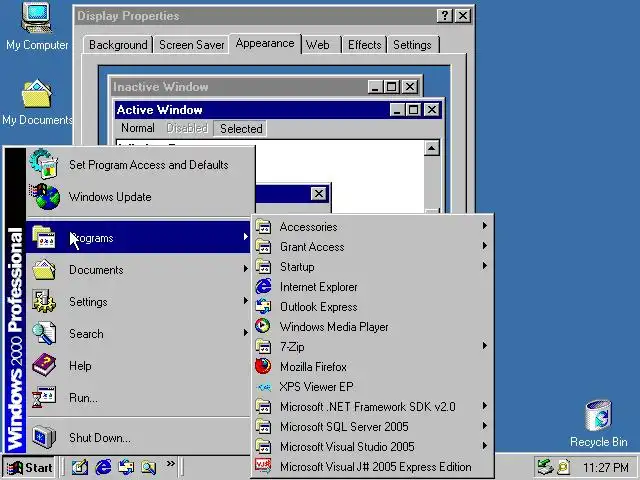Image resolution: width=640 pixels, height=480 pixels.
Task: Click the Windows Update globe icon
Action: point(45,196)
